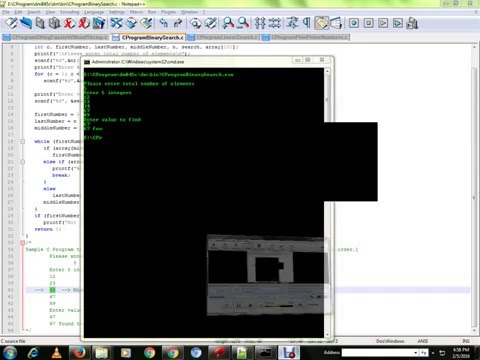Run macro multiple times icon

point(398,23)
